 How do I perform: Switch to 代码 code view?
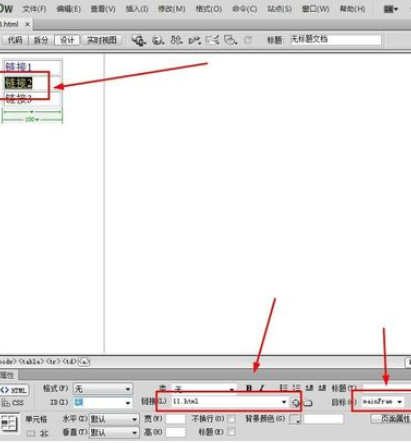15,40
